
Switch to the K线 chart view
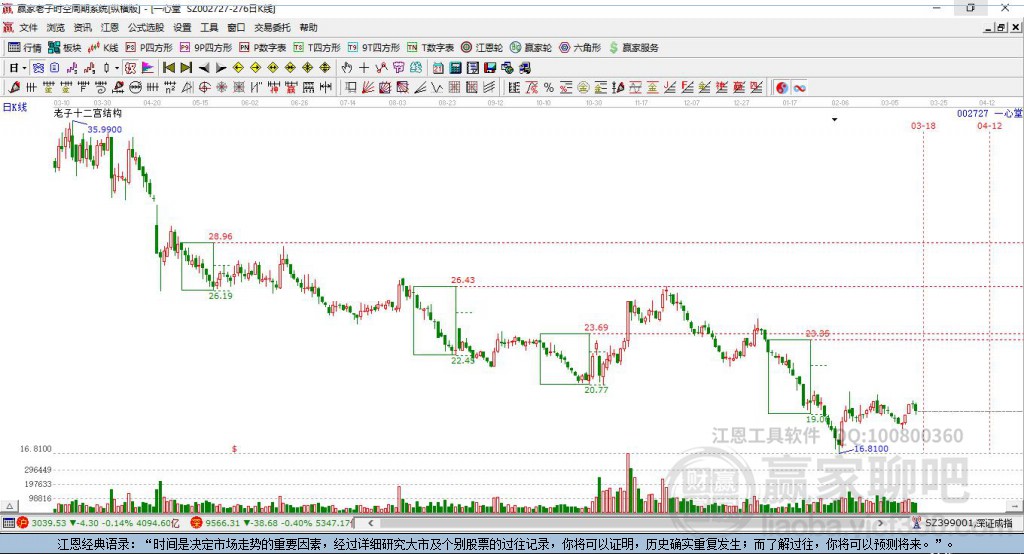(x=103, y=48)
